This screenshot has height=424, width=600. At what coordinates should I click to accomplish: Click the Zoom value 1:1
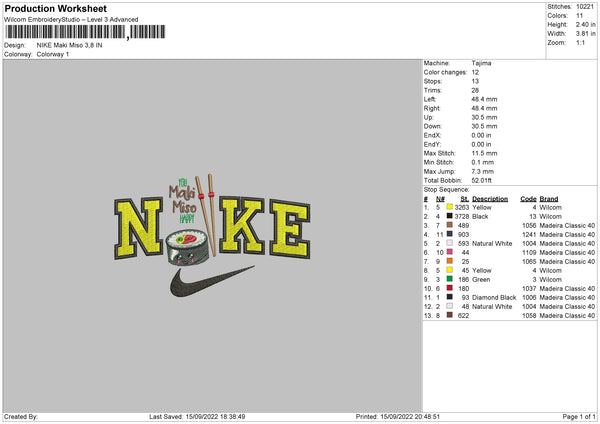pyautogui.click(x=580, y=42)
